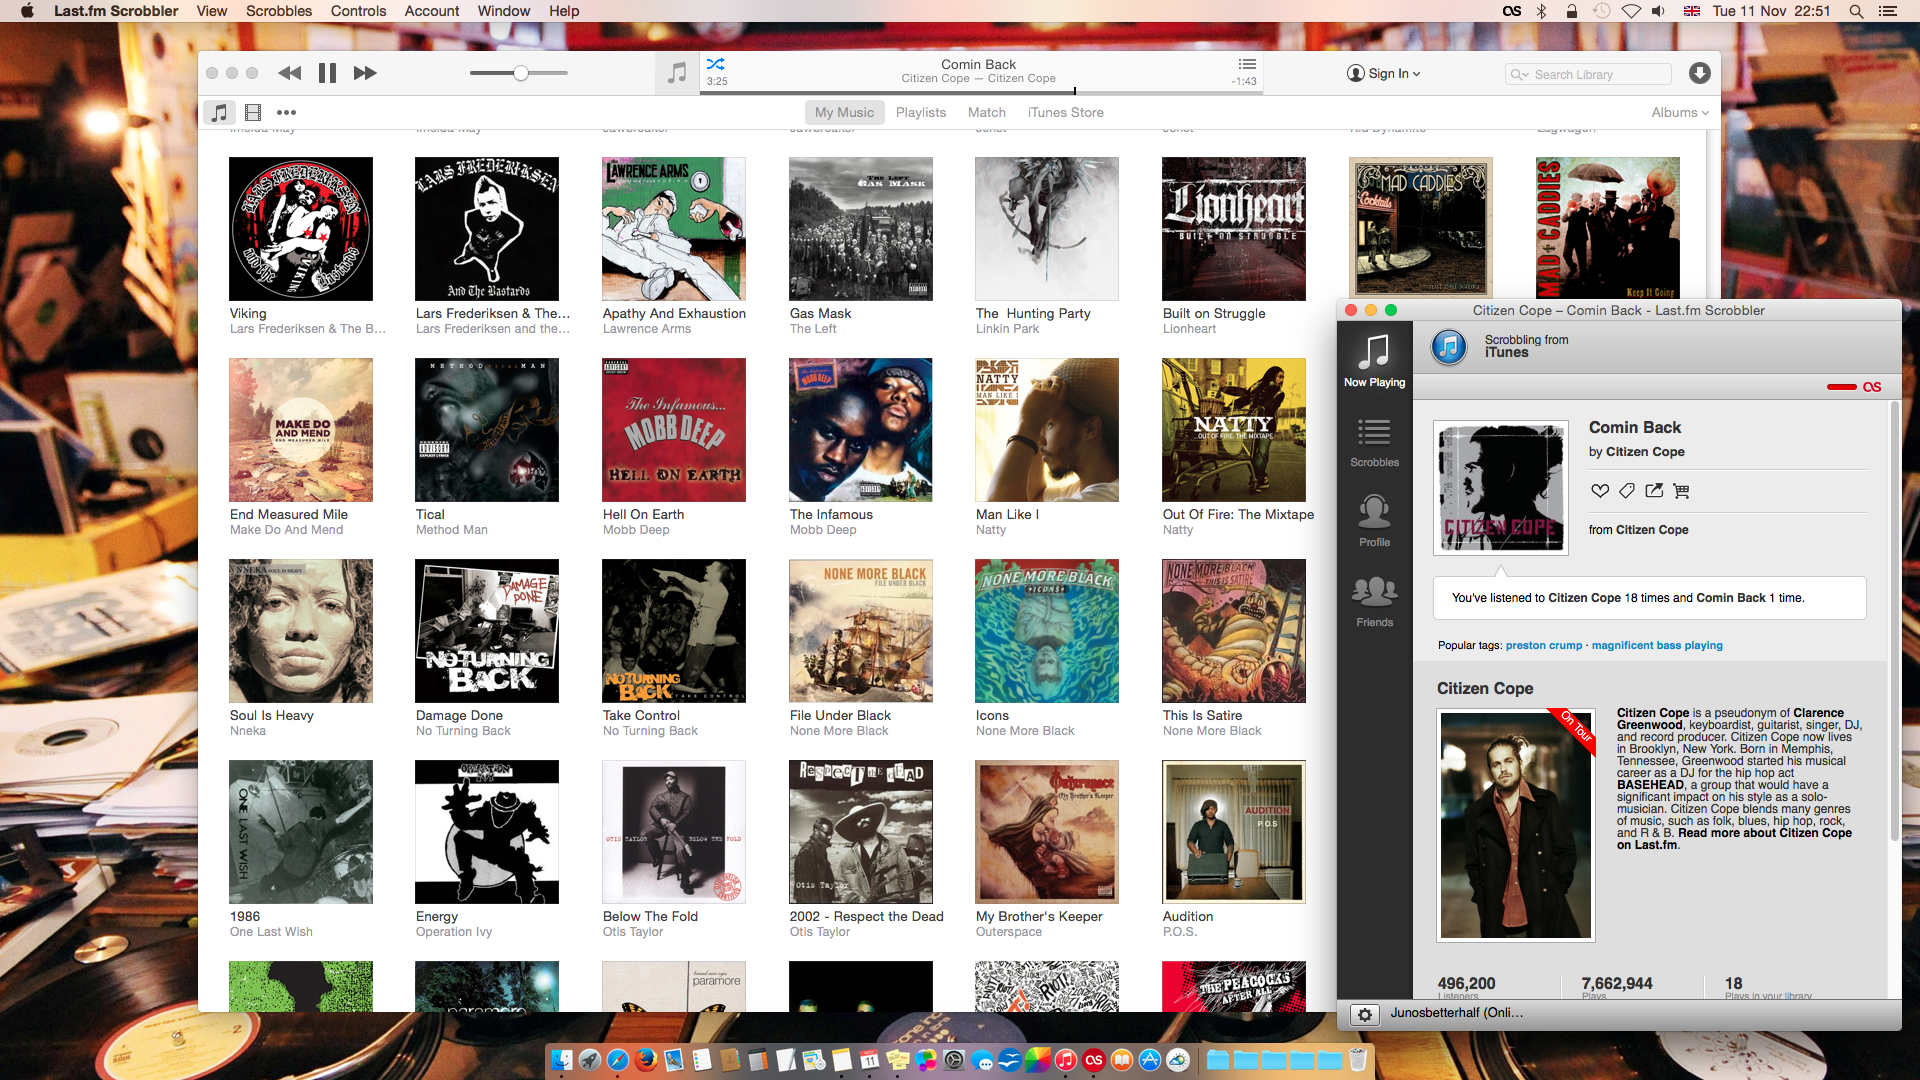Switch to the Playlists tab
The width and height of the screenshot is (1920, 1080).
(921, 112)
